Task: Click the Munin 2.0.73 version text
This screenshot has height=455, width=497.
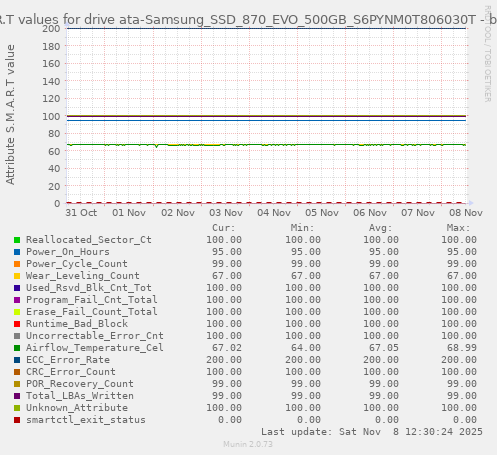Action: click(248, 444)
